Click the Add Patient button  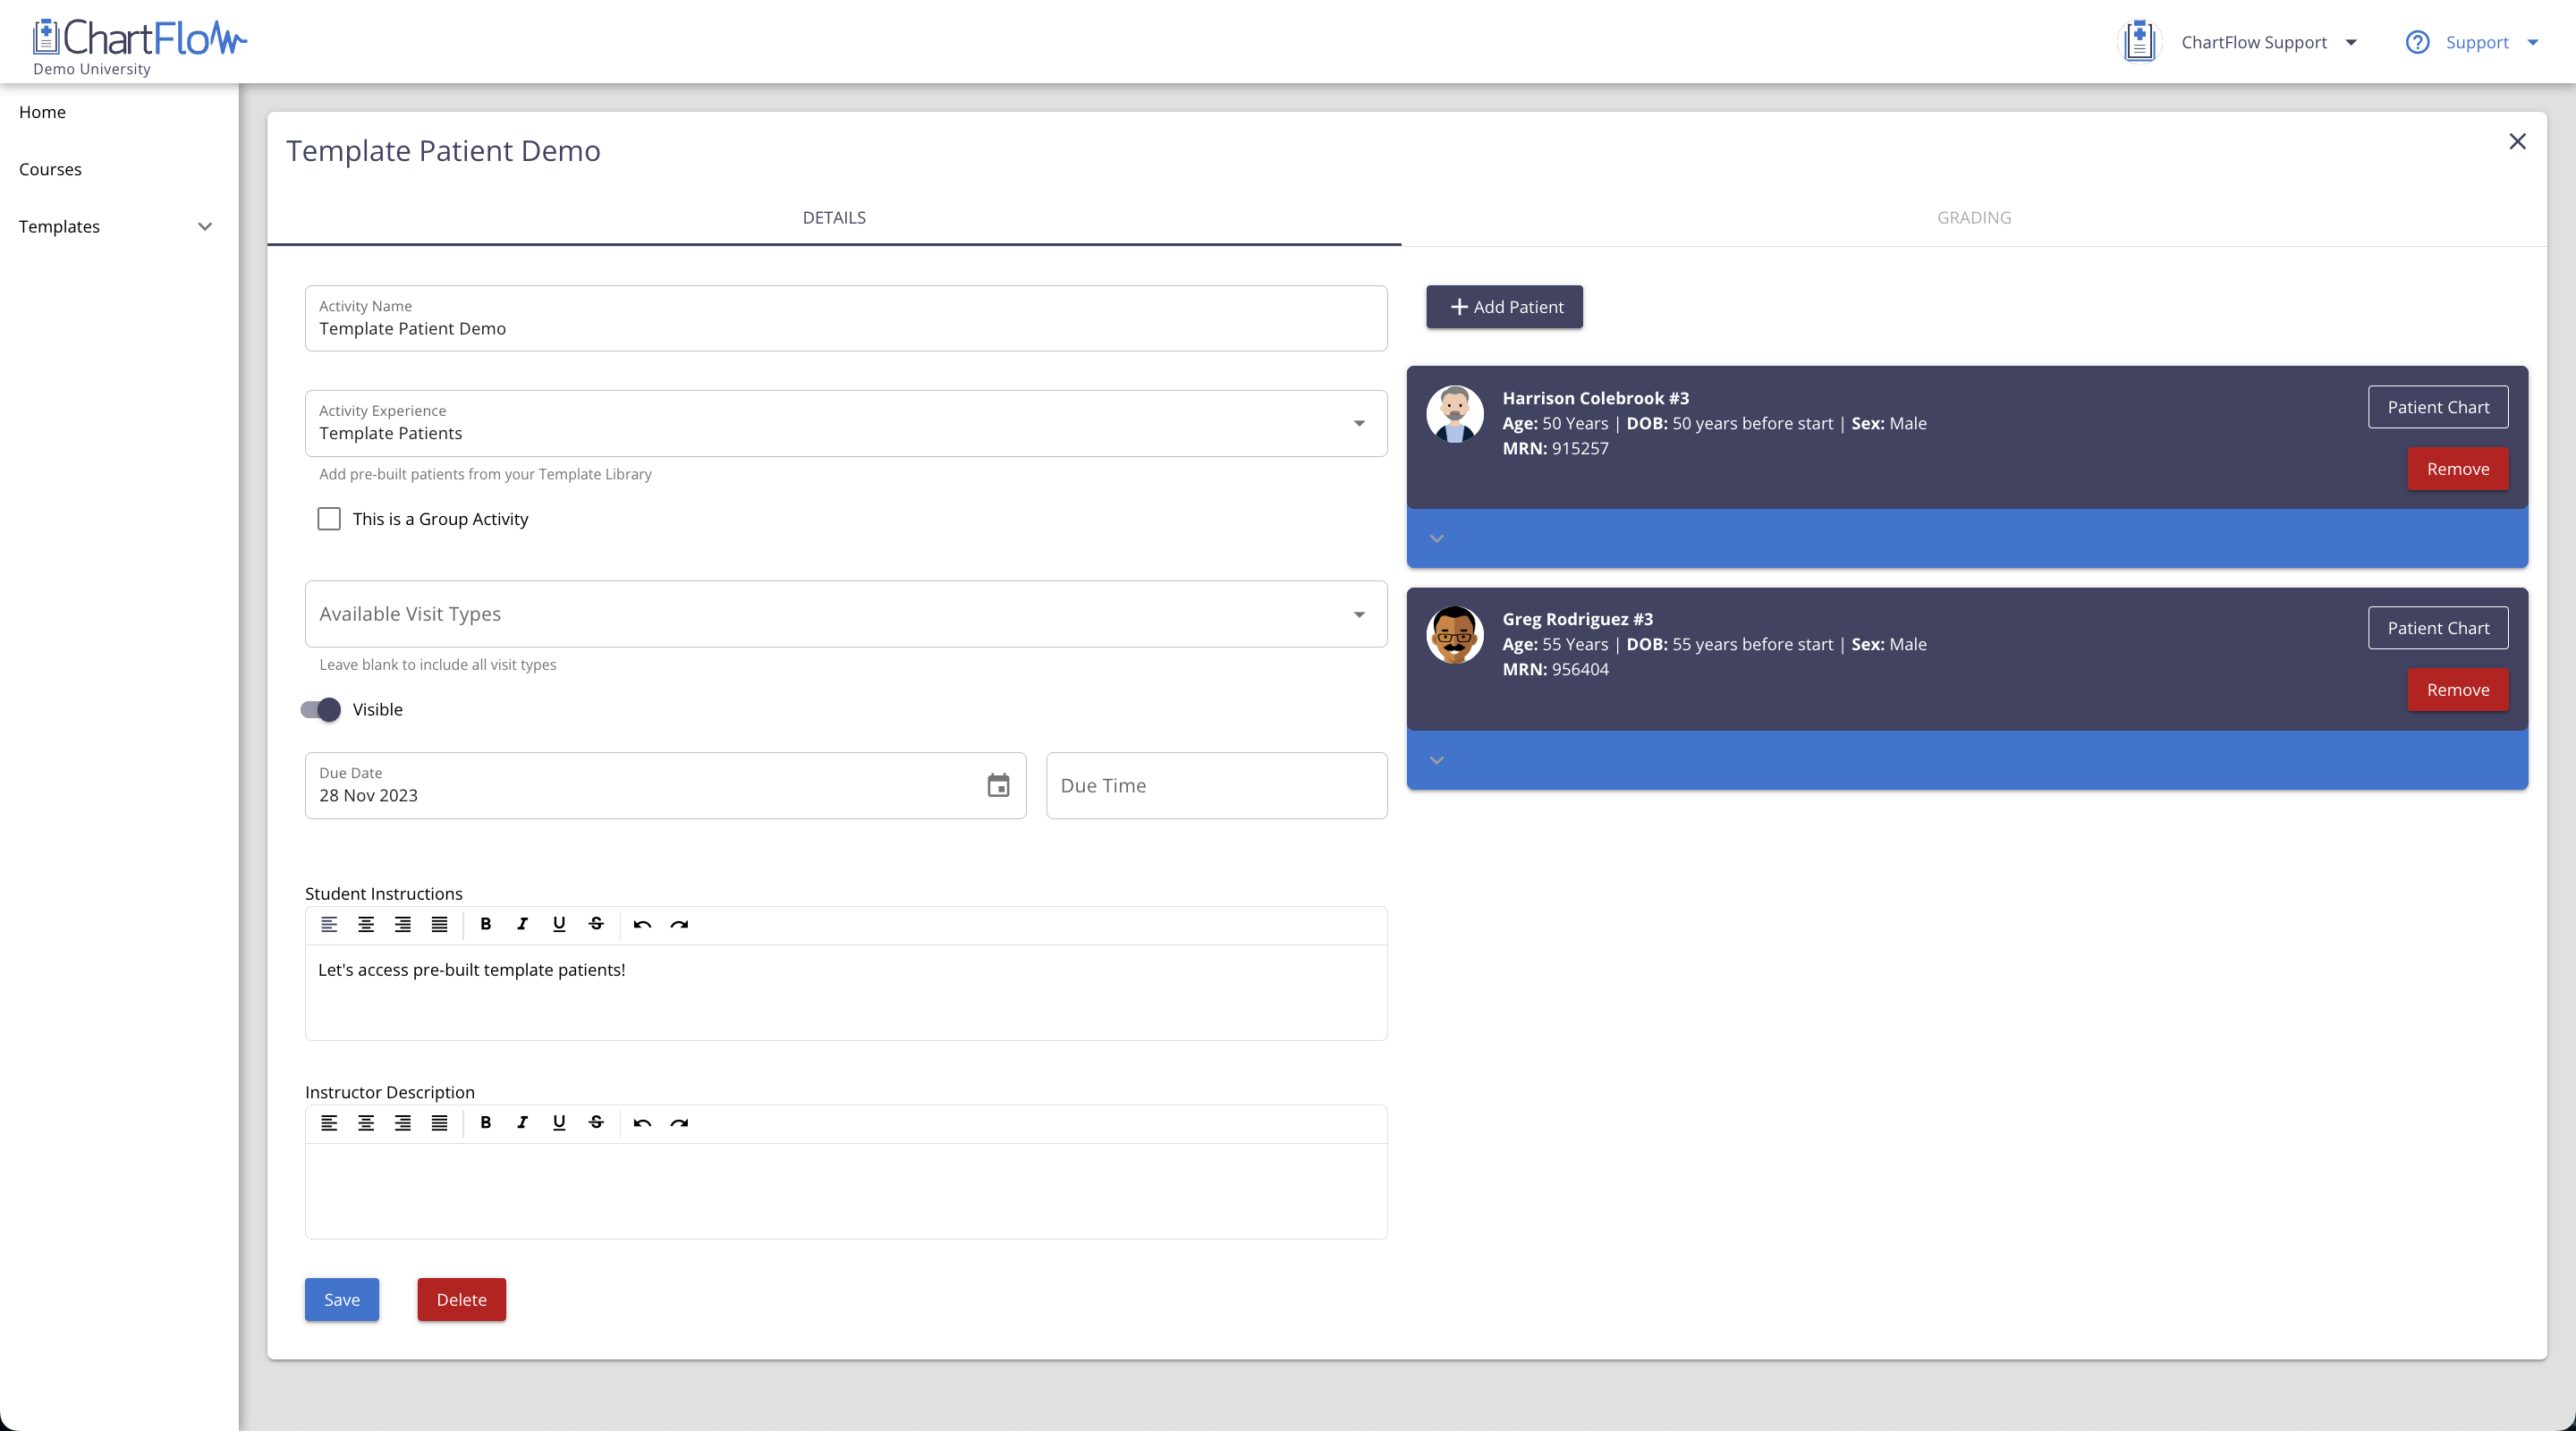[x=1504, y=307]
